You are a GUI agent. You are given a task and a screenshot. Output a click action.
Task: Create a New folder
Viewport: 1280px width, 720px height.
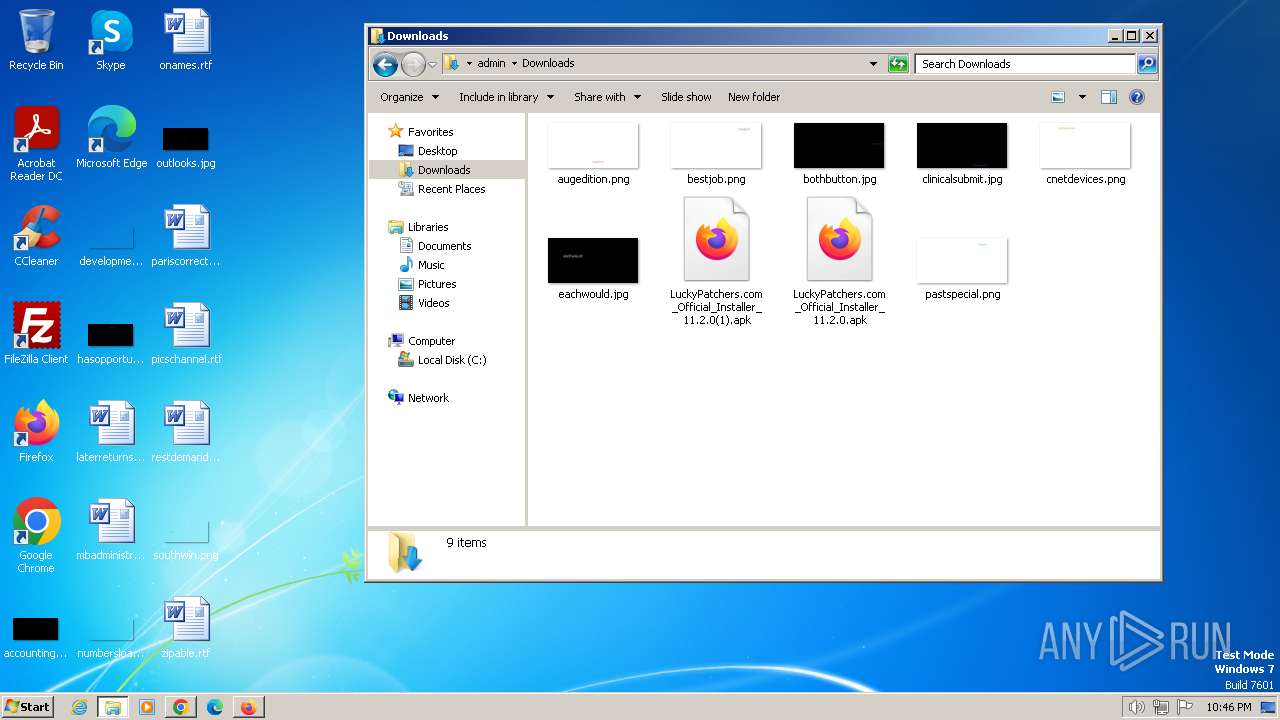coord(754,97)
